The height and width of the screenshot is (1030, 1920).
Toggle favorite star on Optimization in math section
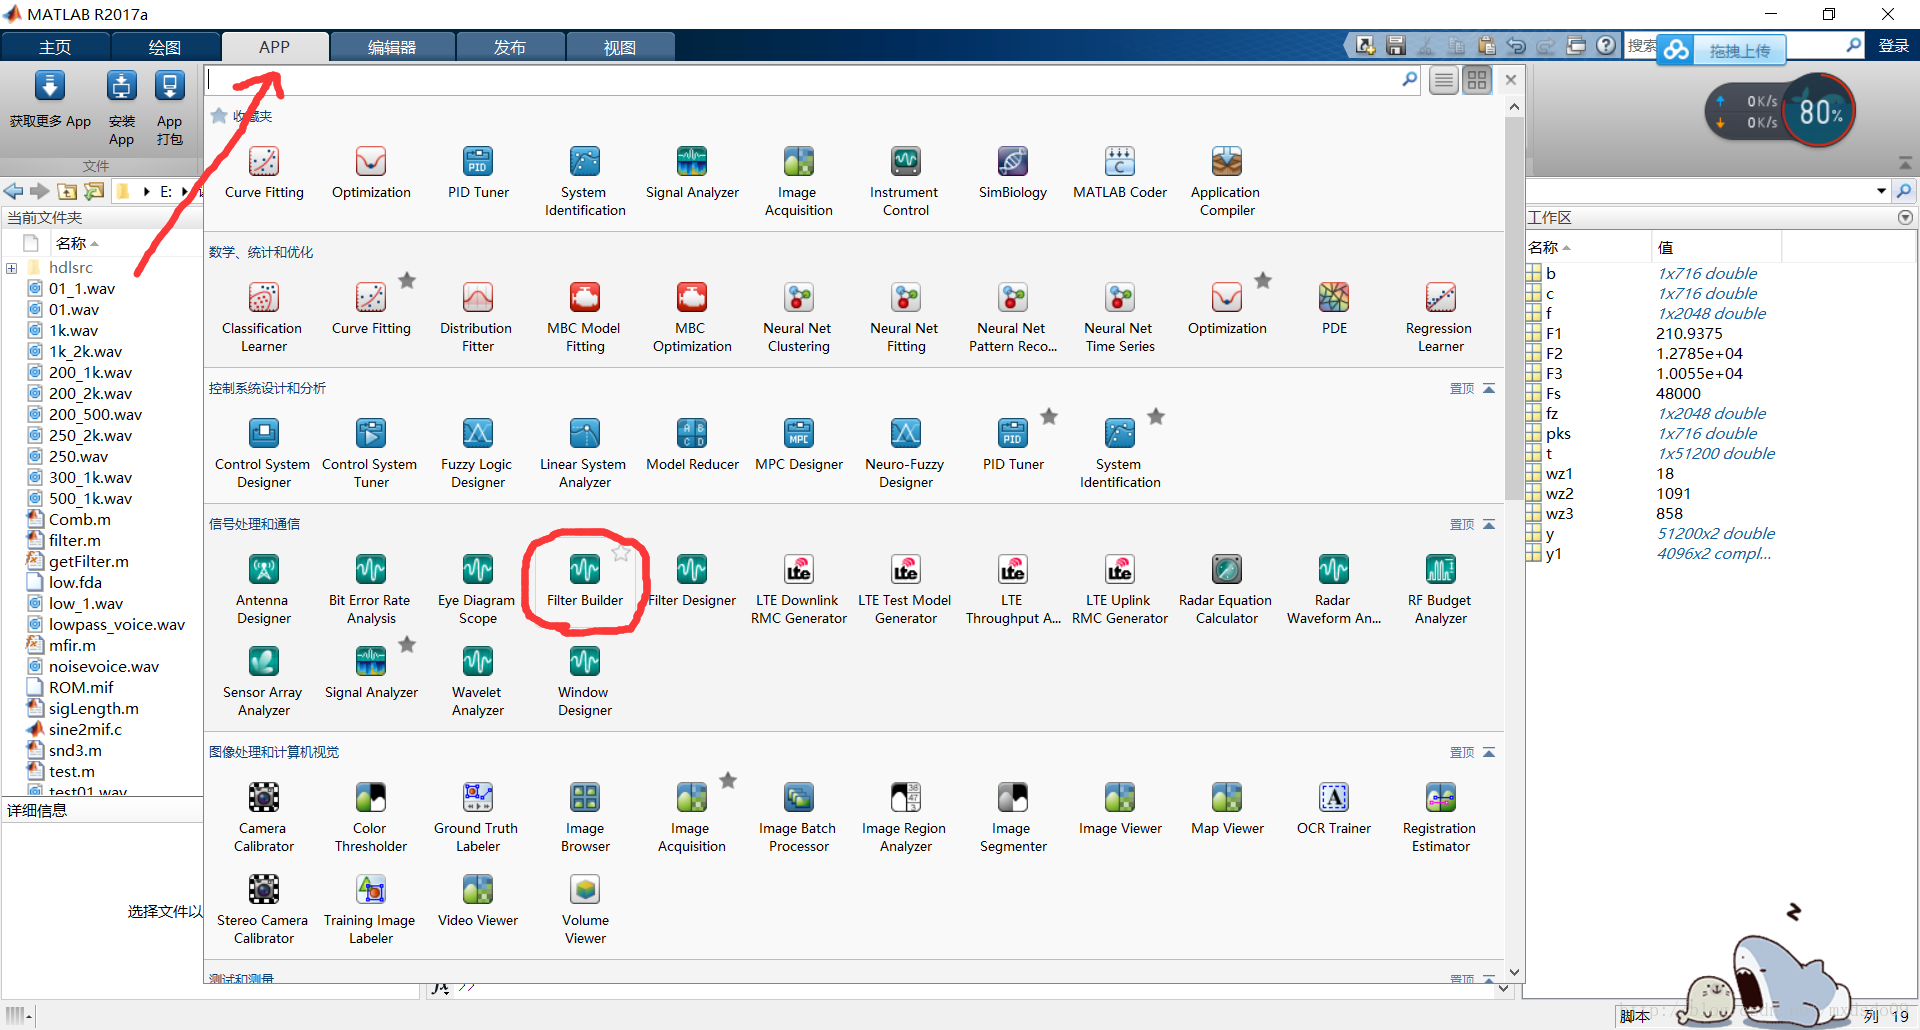coord(1263,281)
